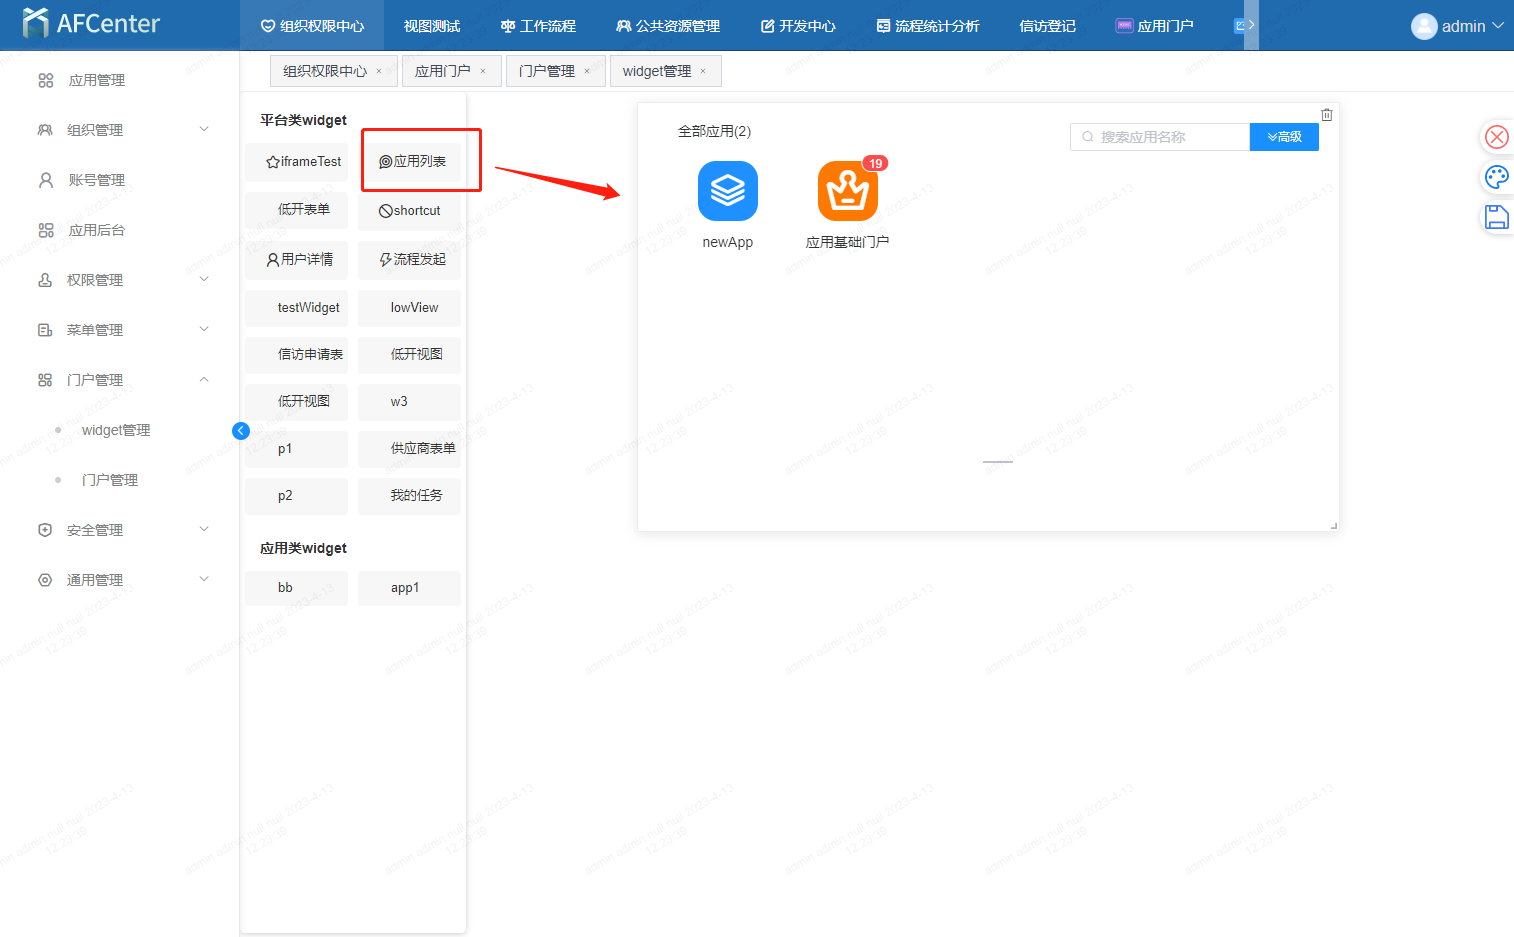
Task: Collapse the 门户管理 sidebar menu
Action: (x=123, y=380)
